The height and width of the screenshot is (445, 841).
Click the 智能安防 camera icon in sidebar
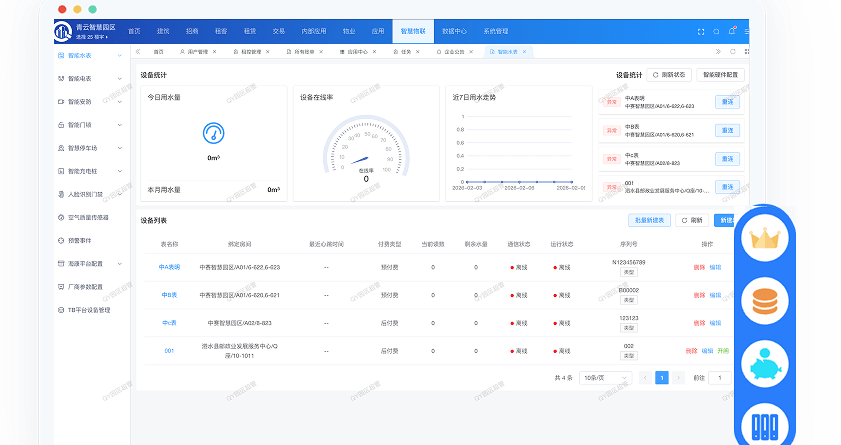coord(61,101)
